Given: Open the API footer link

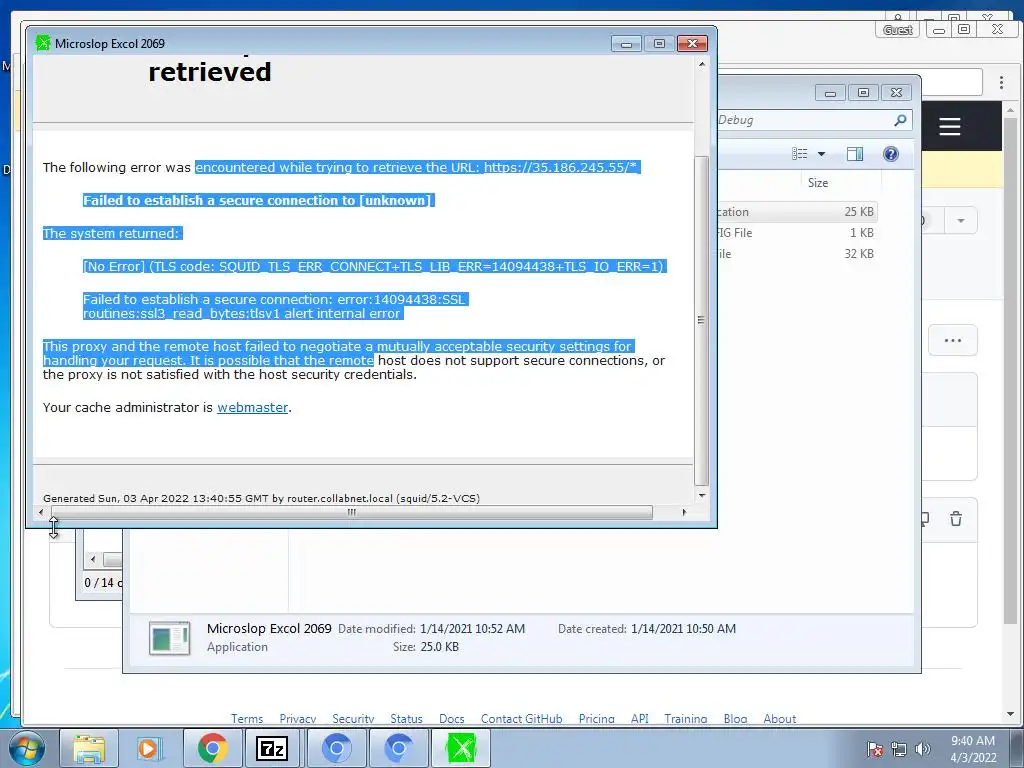Looking at the screenshot, I should (639, 718).
